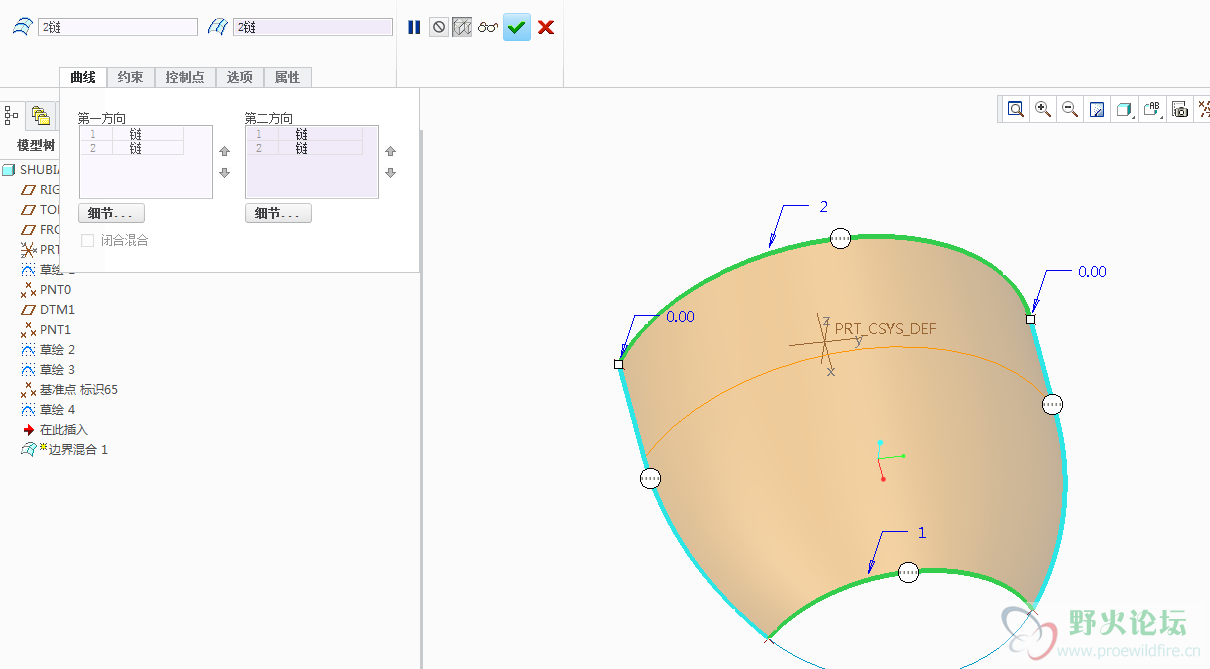Select the no preview mode icon
1210x669 pixels.
[439, 28]
